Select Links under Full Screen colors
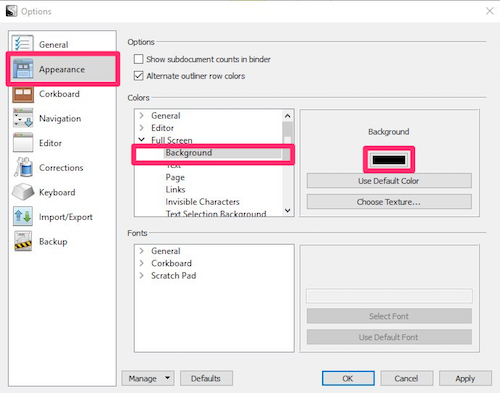This screenshot has height=393, width=500. coord(175,189)
